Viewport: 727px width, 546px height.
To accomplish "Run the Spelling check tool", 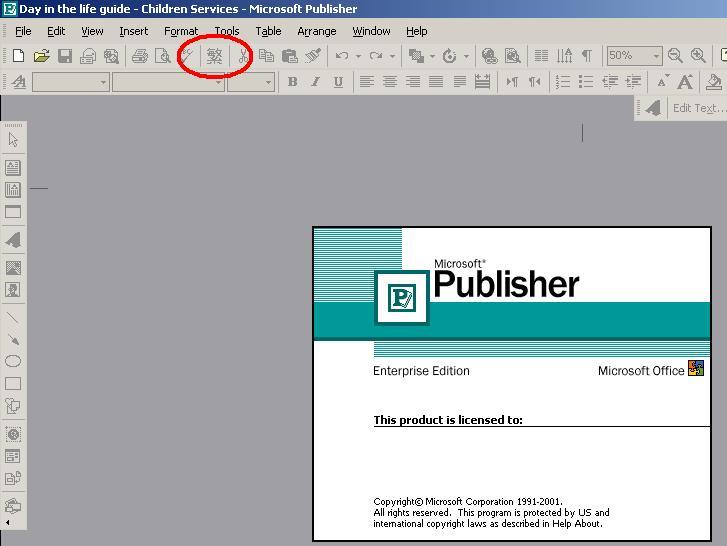I will 186,56.
